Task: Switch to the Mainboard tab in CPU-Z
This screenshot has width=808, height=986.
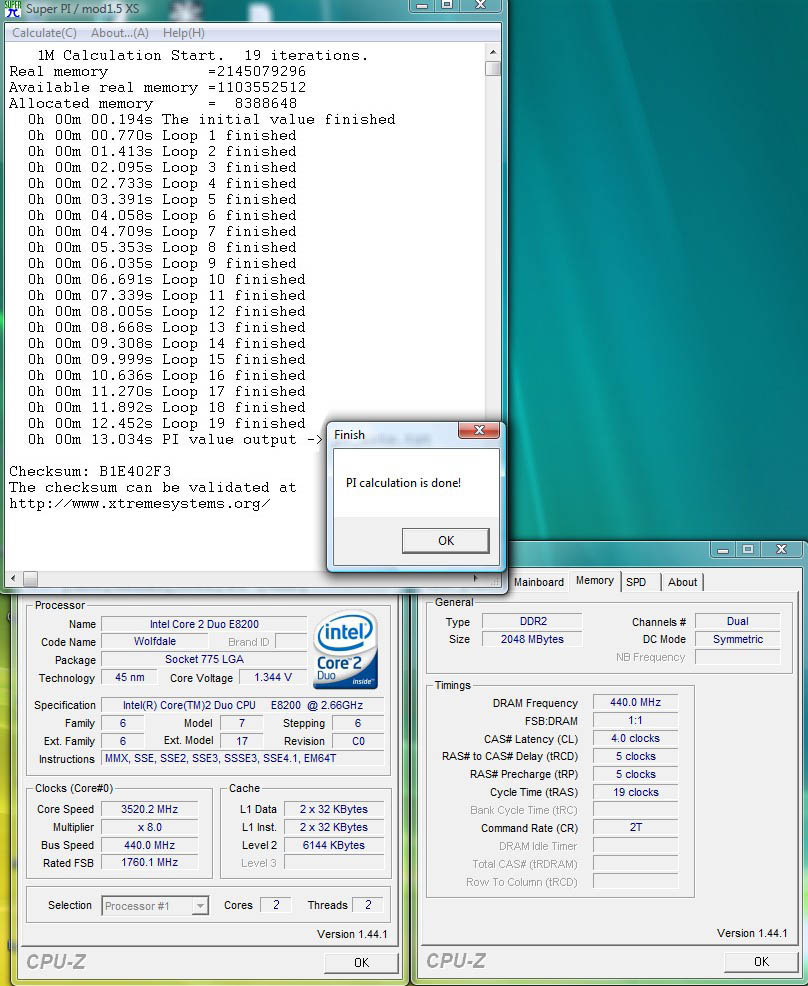Action: pos(538,582)
